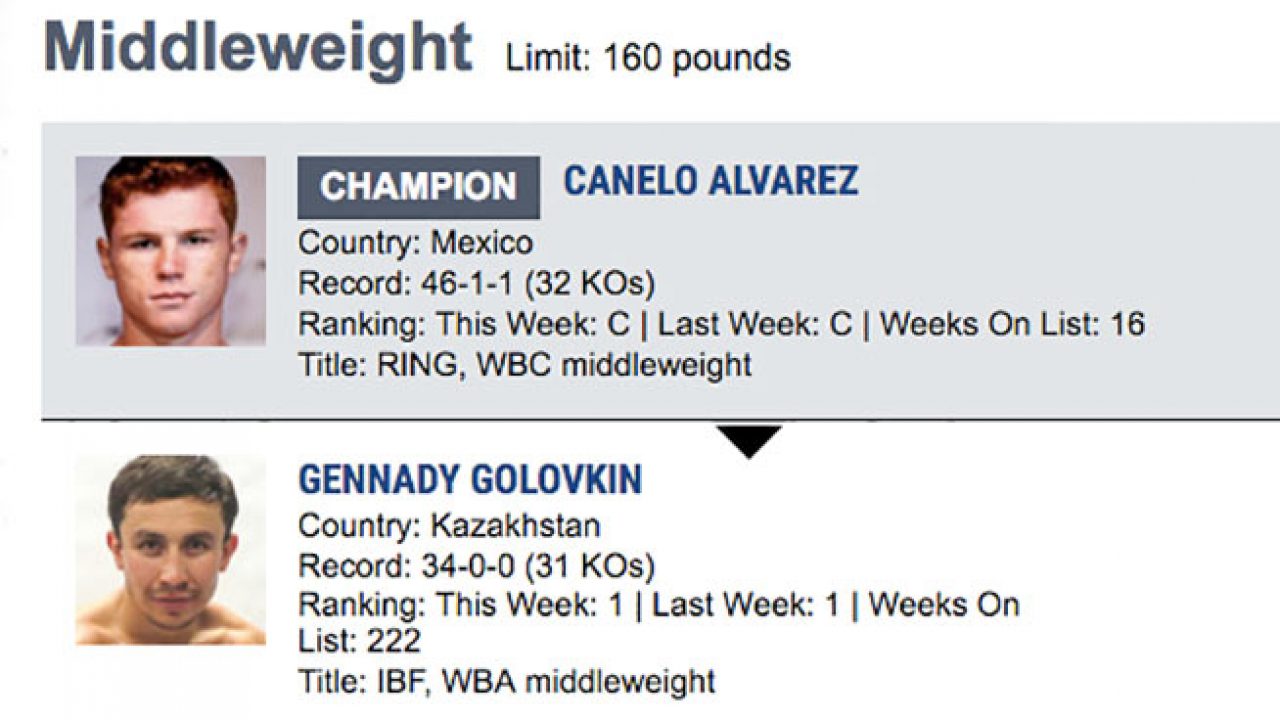Select the 'Country: Kazakhstan' line
The height and width of the screenshot is (720, 1280).
(x=449, y=525)
